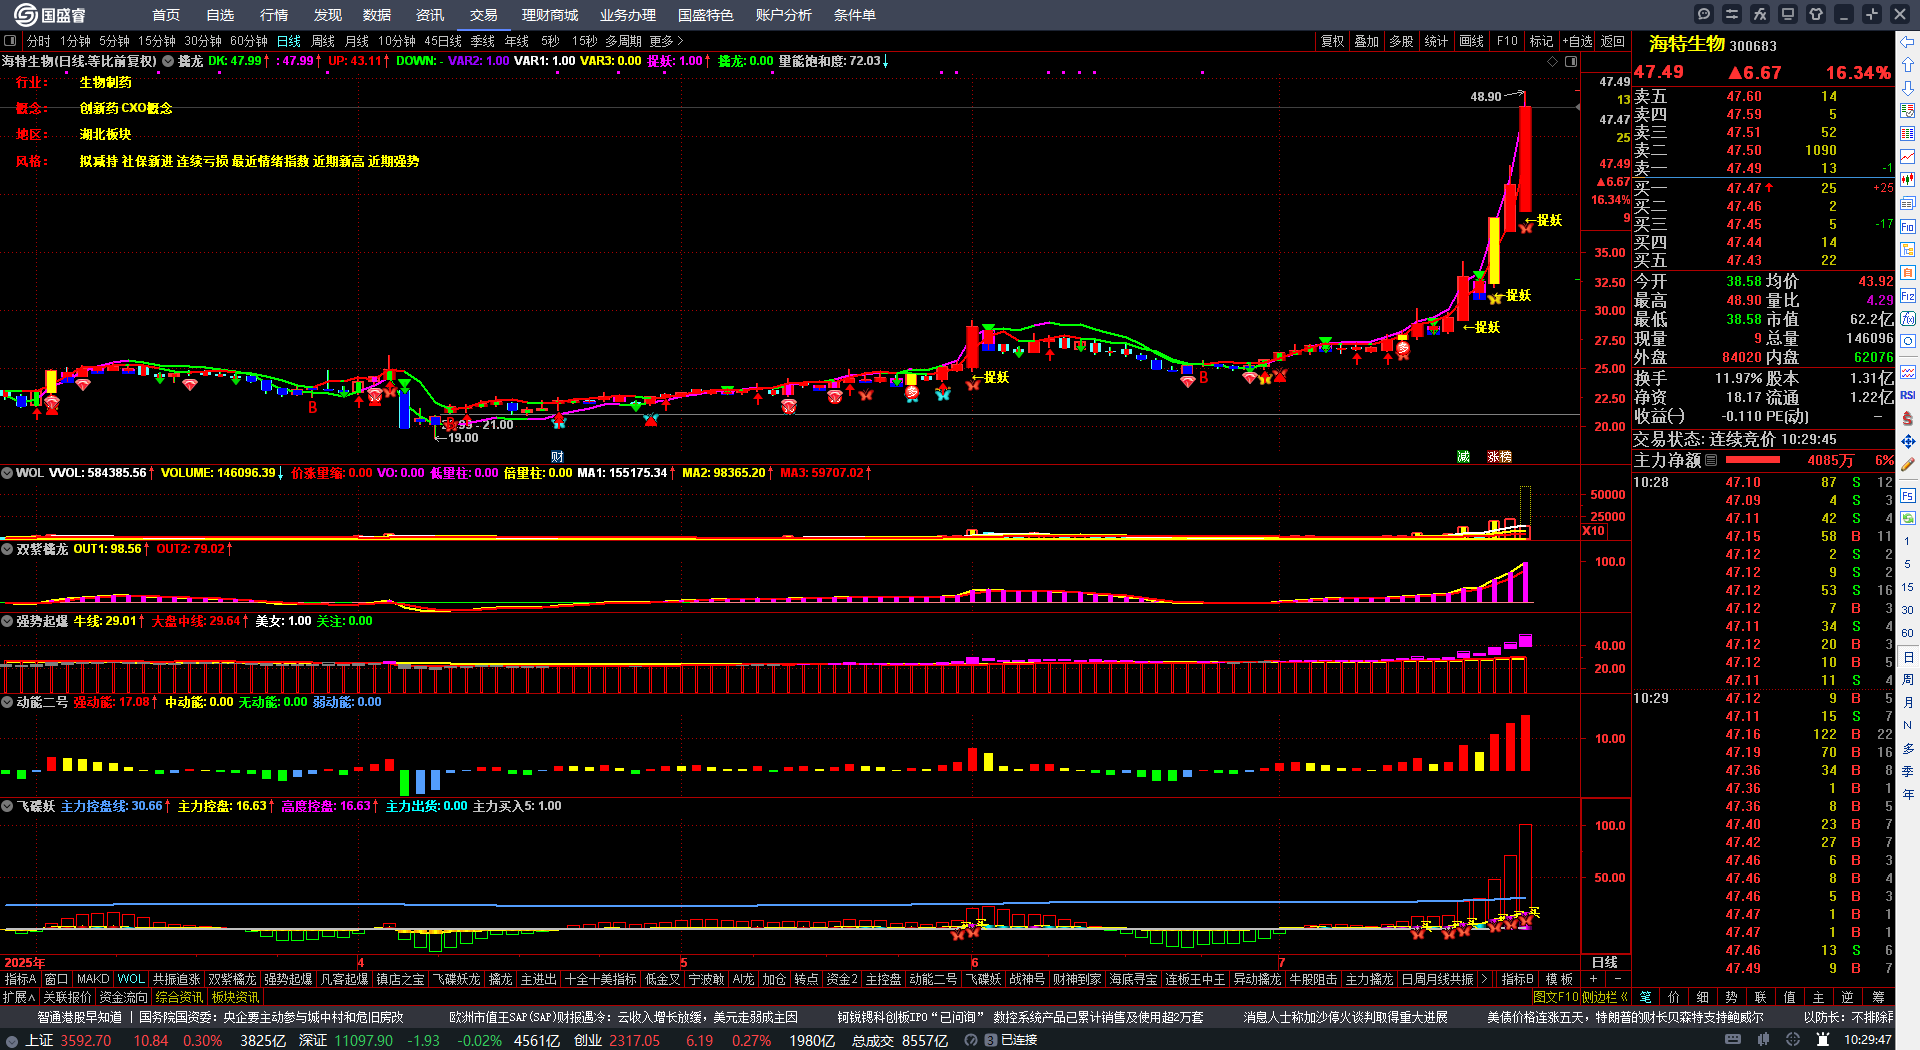Open the f(x) function sidebar icon
Screen dimensions: 1920x1050
point(1908,318)
